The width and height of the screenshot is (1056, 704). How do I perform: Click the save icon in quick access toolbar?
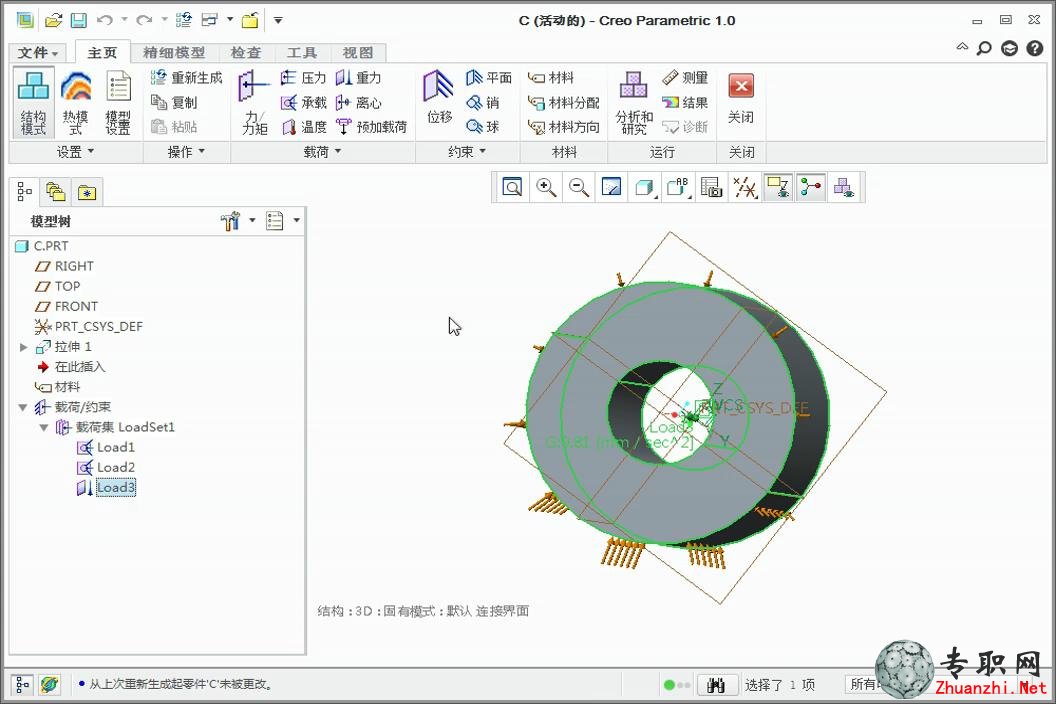pyautogui.click(x=79, y=20)
